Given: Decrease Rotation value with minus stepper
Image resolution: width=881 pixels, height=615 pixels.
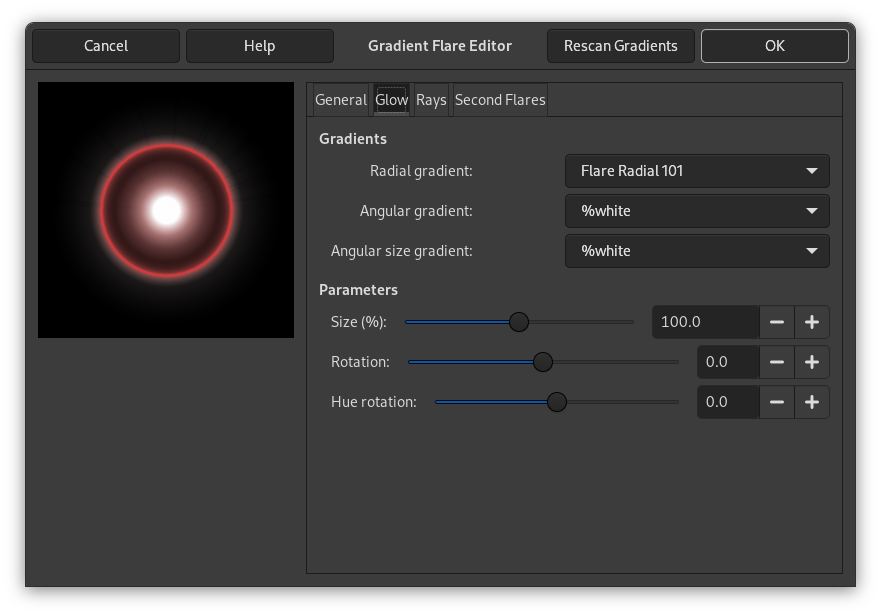Looking at the screenshot, I should pyautogui.click(x=776, y=362).
